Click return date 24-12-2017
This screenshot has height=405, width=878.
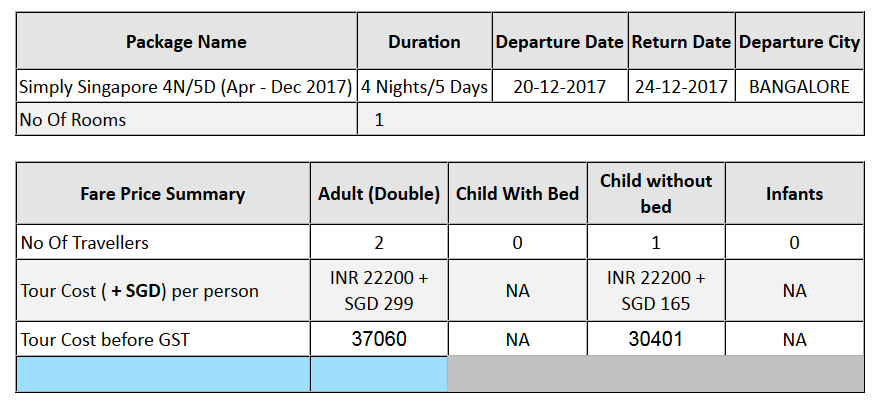(x=681, y=87)
